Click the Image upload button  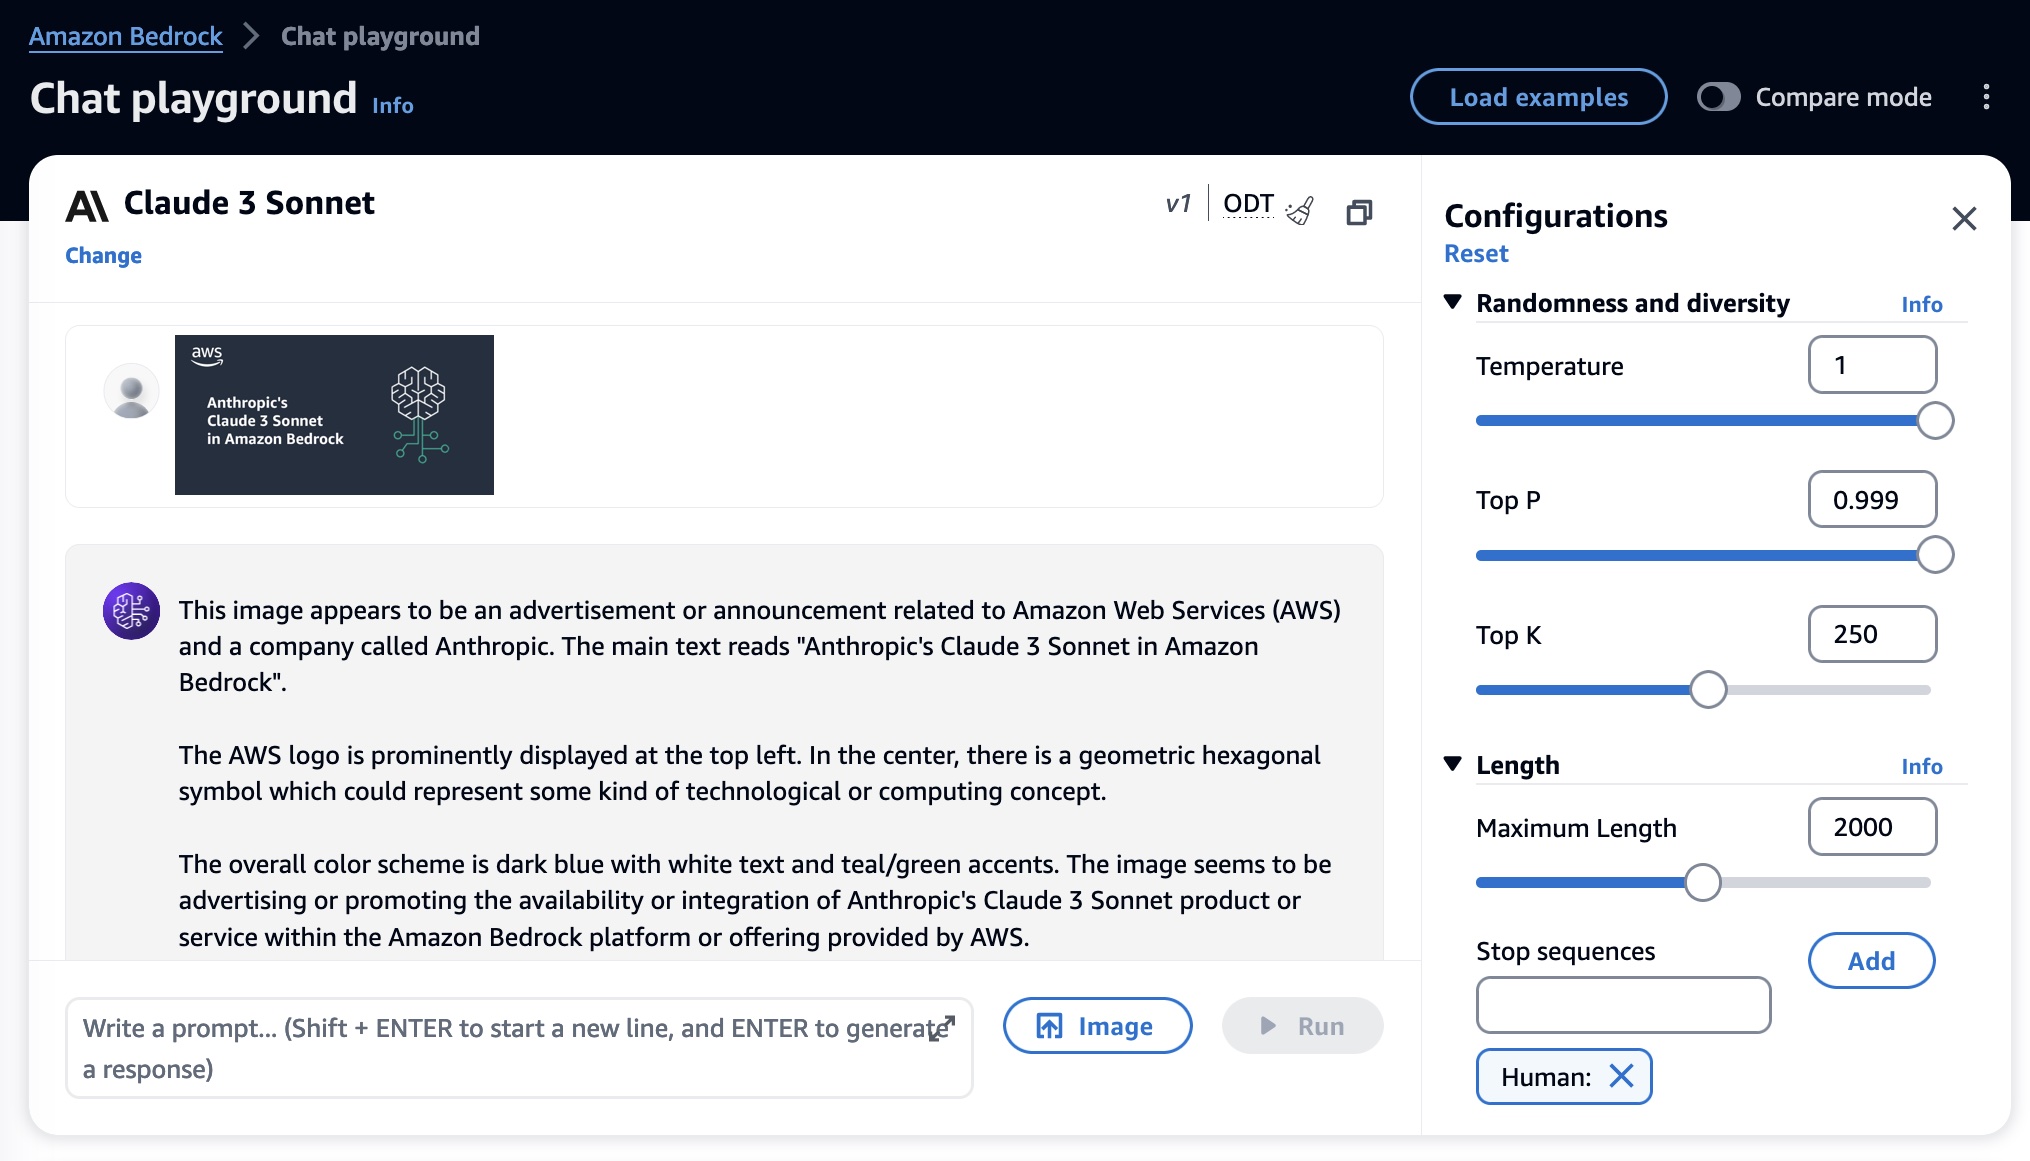point(1097,1026)
